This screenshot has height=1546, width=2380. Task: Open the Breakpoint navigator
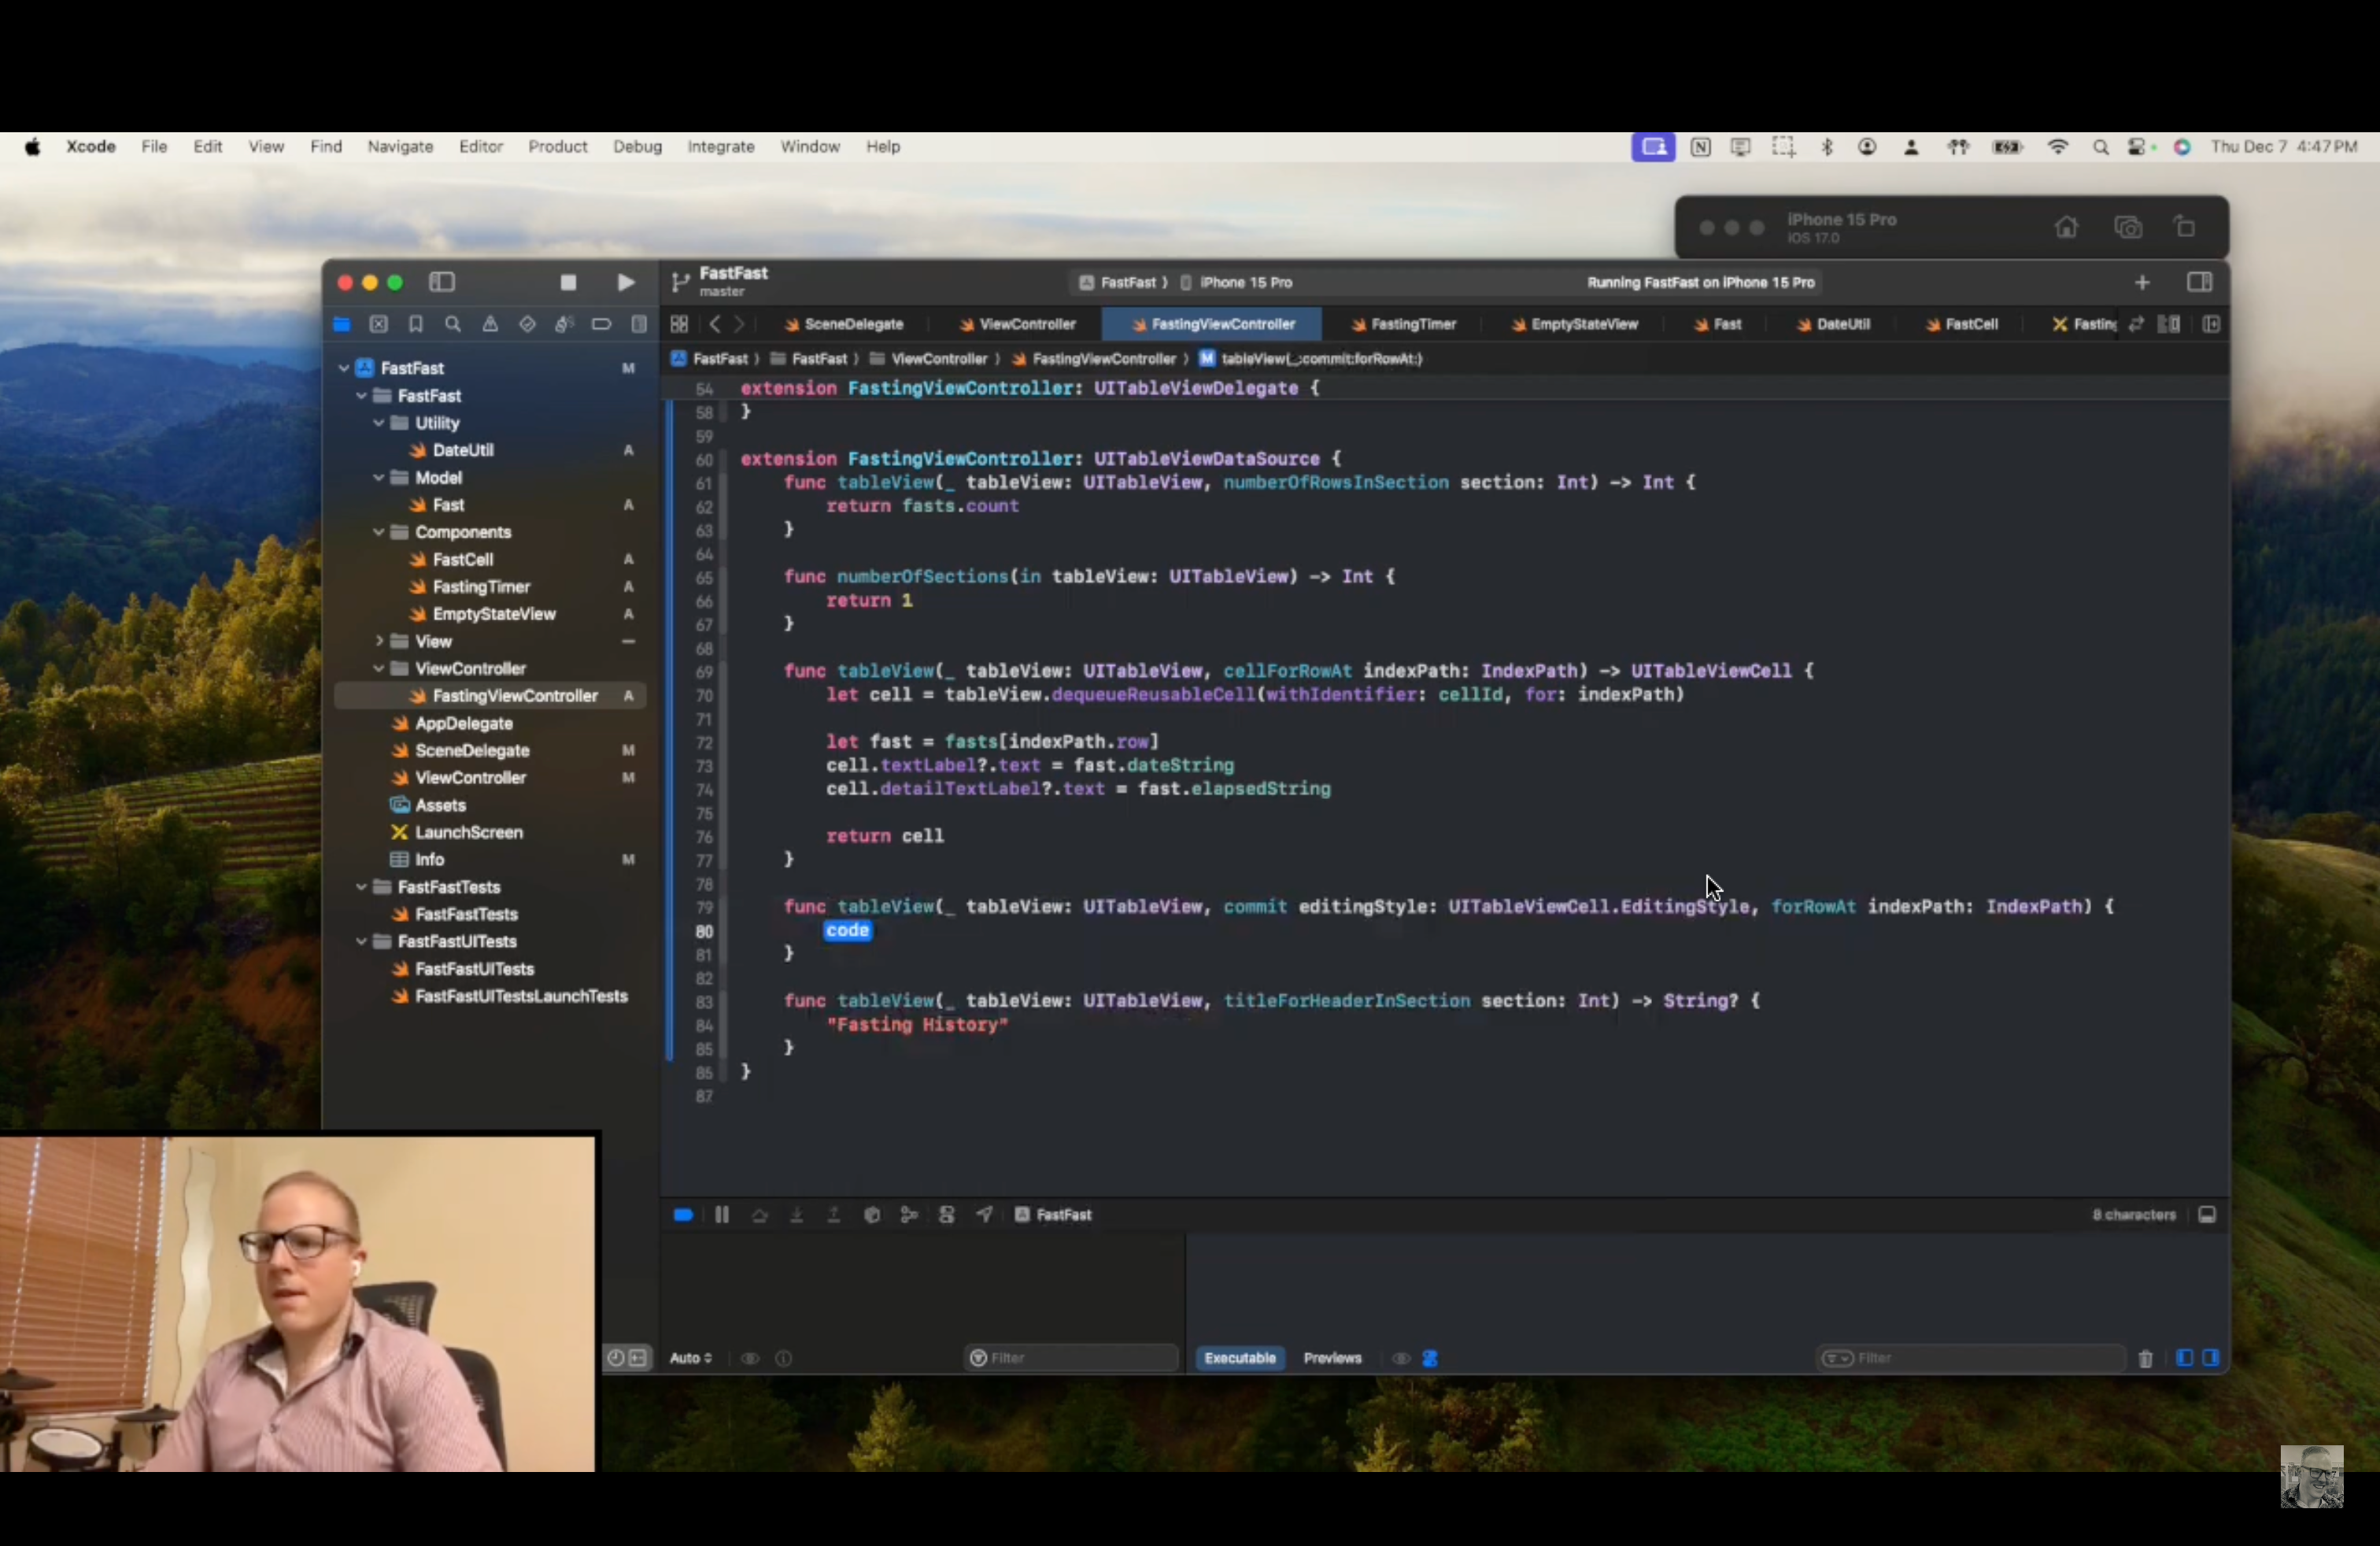point(601,324)
